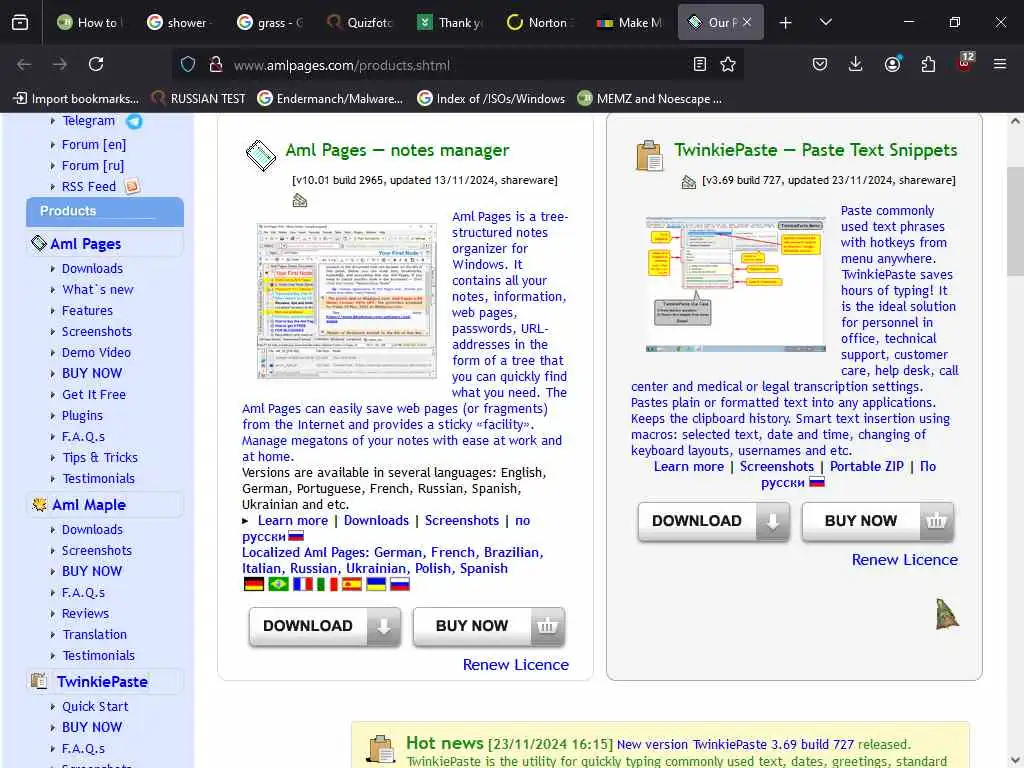The height and width of the screenshot is (768, 1024).
Task: Reload the page with the refresh icon
Action: [96, 64]
